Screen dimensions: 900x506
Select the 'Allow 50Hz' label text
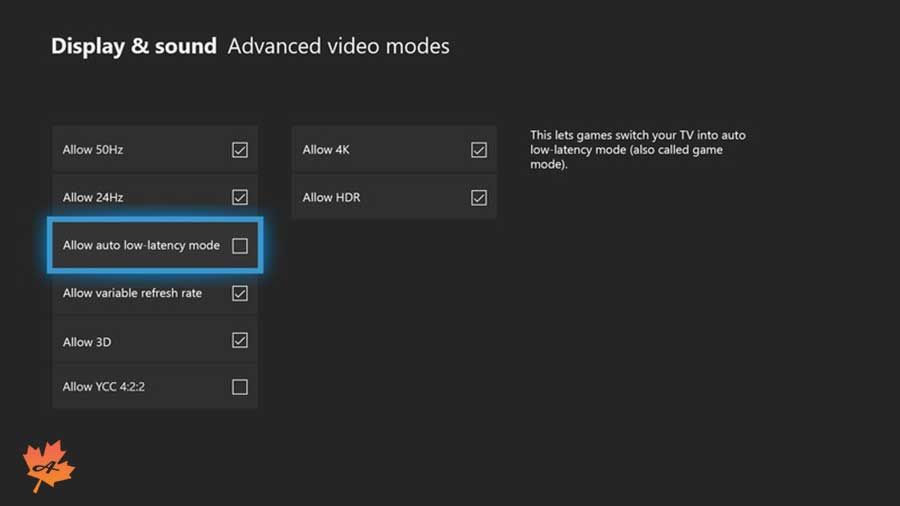point(93,150)
